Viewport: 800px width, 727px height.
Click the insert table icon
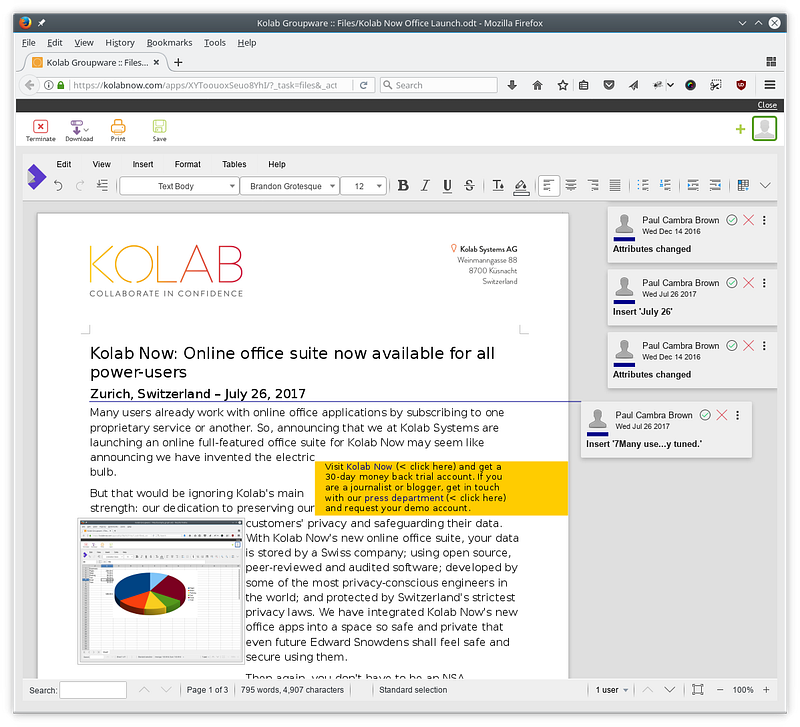tap(743, 186)
